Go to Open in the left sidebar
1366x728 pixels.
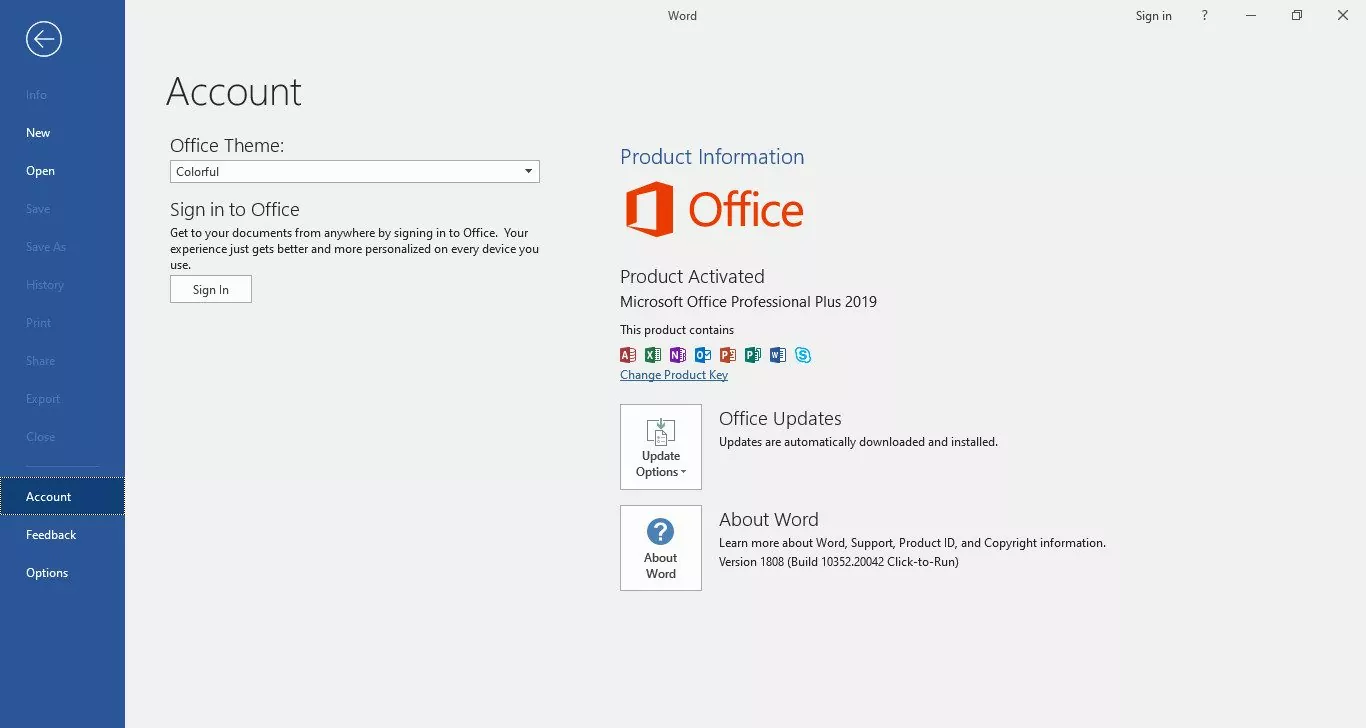tap(40, 171)
